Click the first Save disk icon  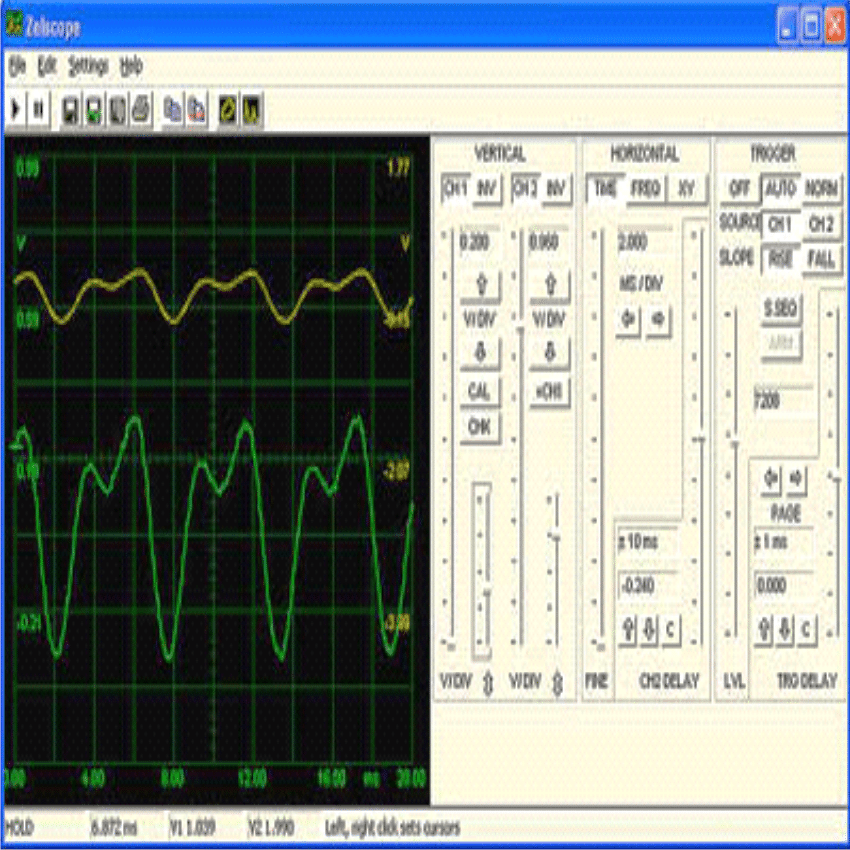pos(71,109)
